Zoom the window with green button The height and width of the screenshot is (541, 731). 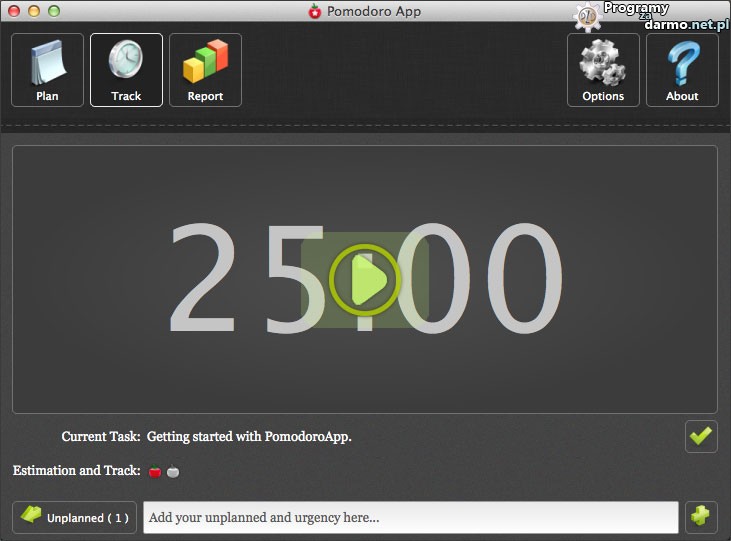point(53,11)
